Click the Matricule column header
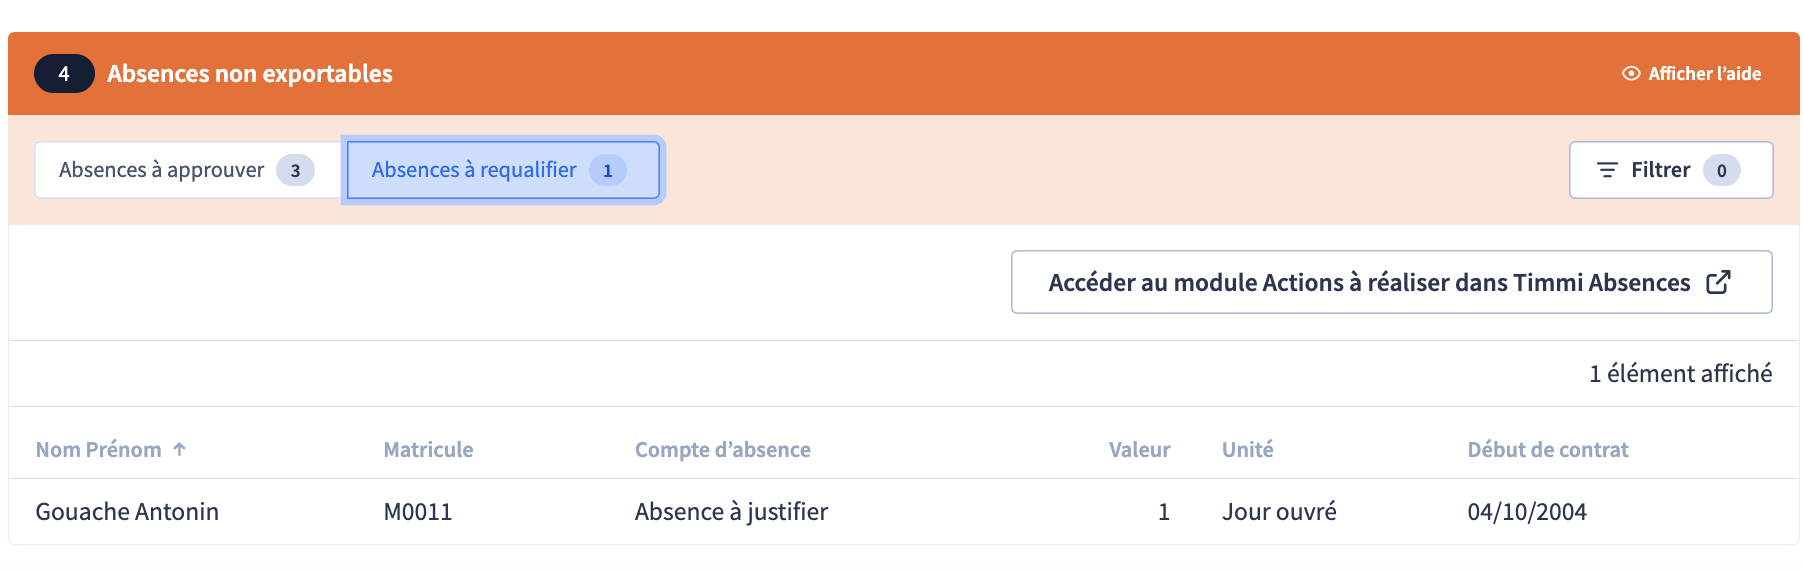1803x570 pixels. click(428, 450)
